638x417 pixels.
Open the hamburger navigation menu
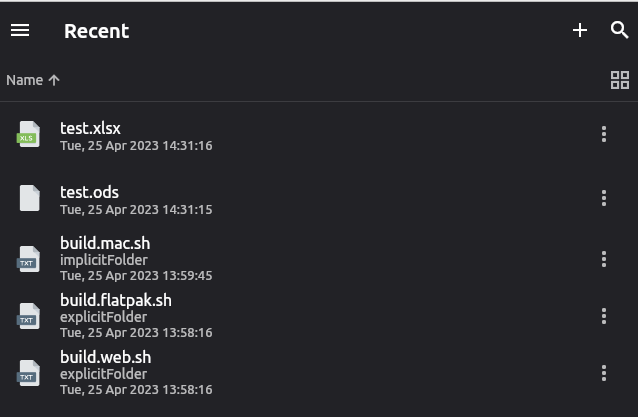tap(20, 30)
